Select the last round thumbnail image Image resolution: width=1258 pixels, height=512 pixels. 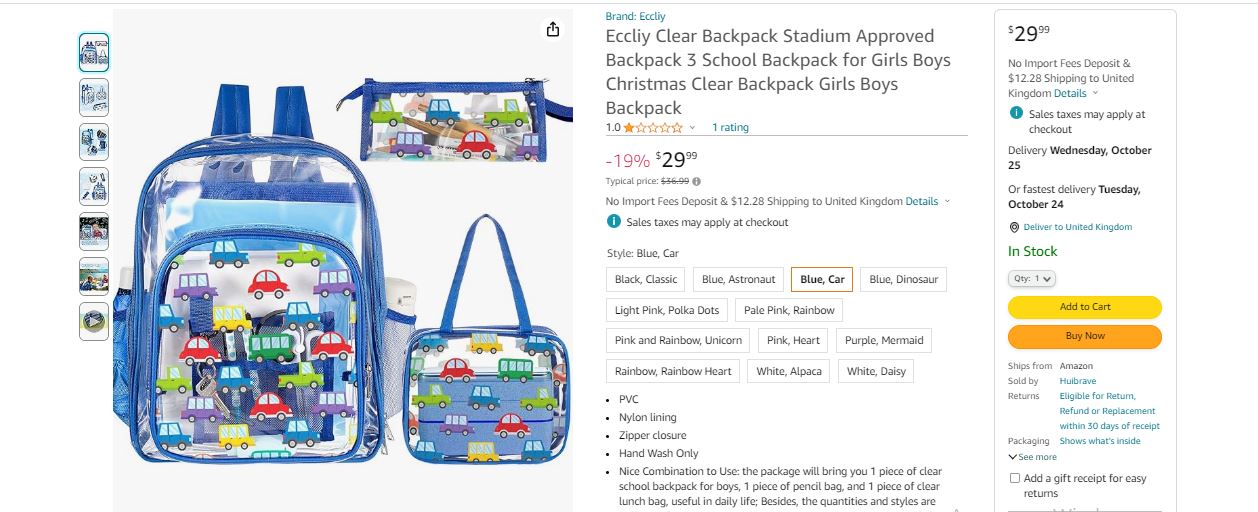tap(94, 321)
